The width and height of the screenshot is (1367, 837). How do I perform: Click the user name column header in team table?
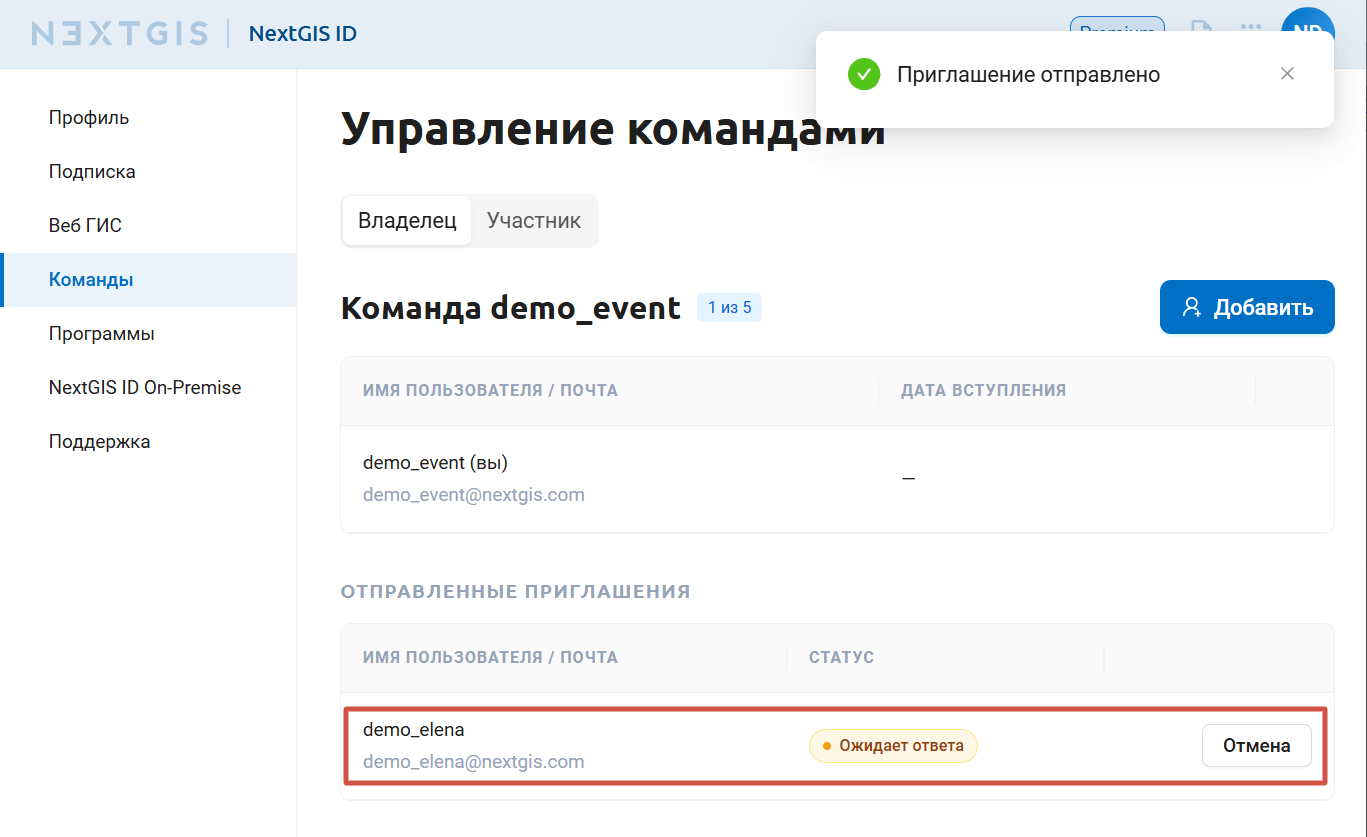tap(490, 390)
